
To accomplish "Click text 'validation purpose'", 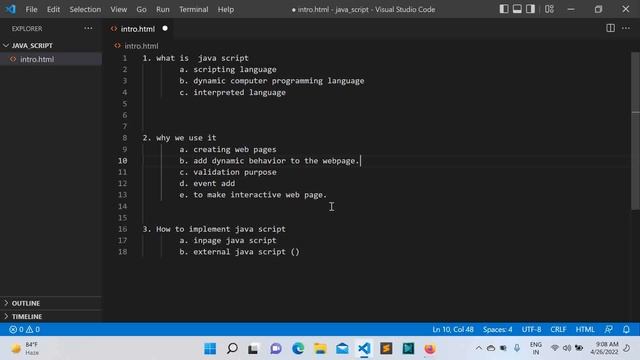I will pos(235,172).
